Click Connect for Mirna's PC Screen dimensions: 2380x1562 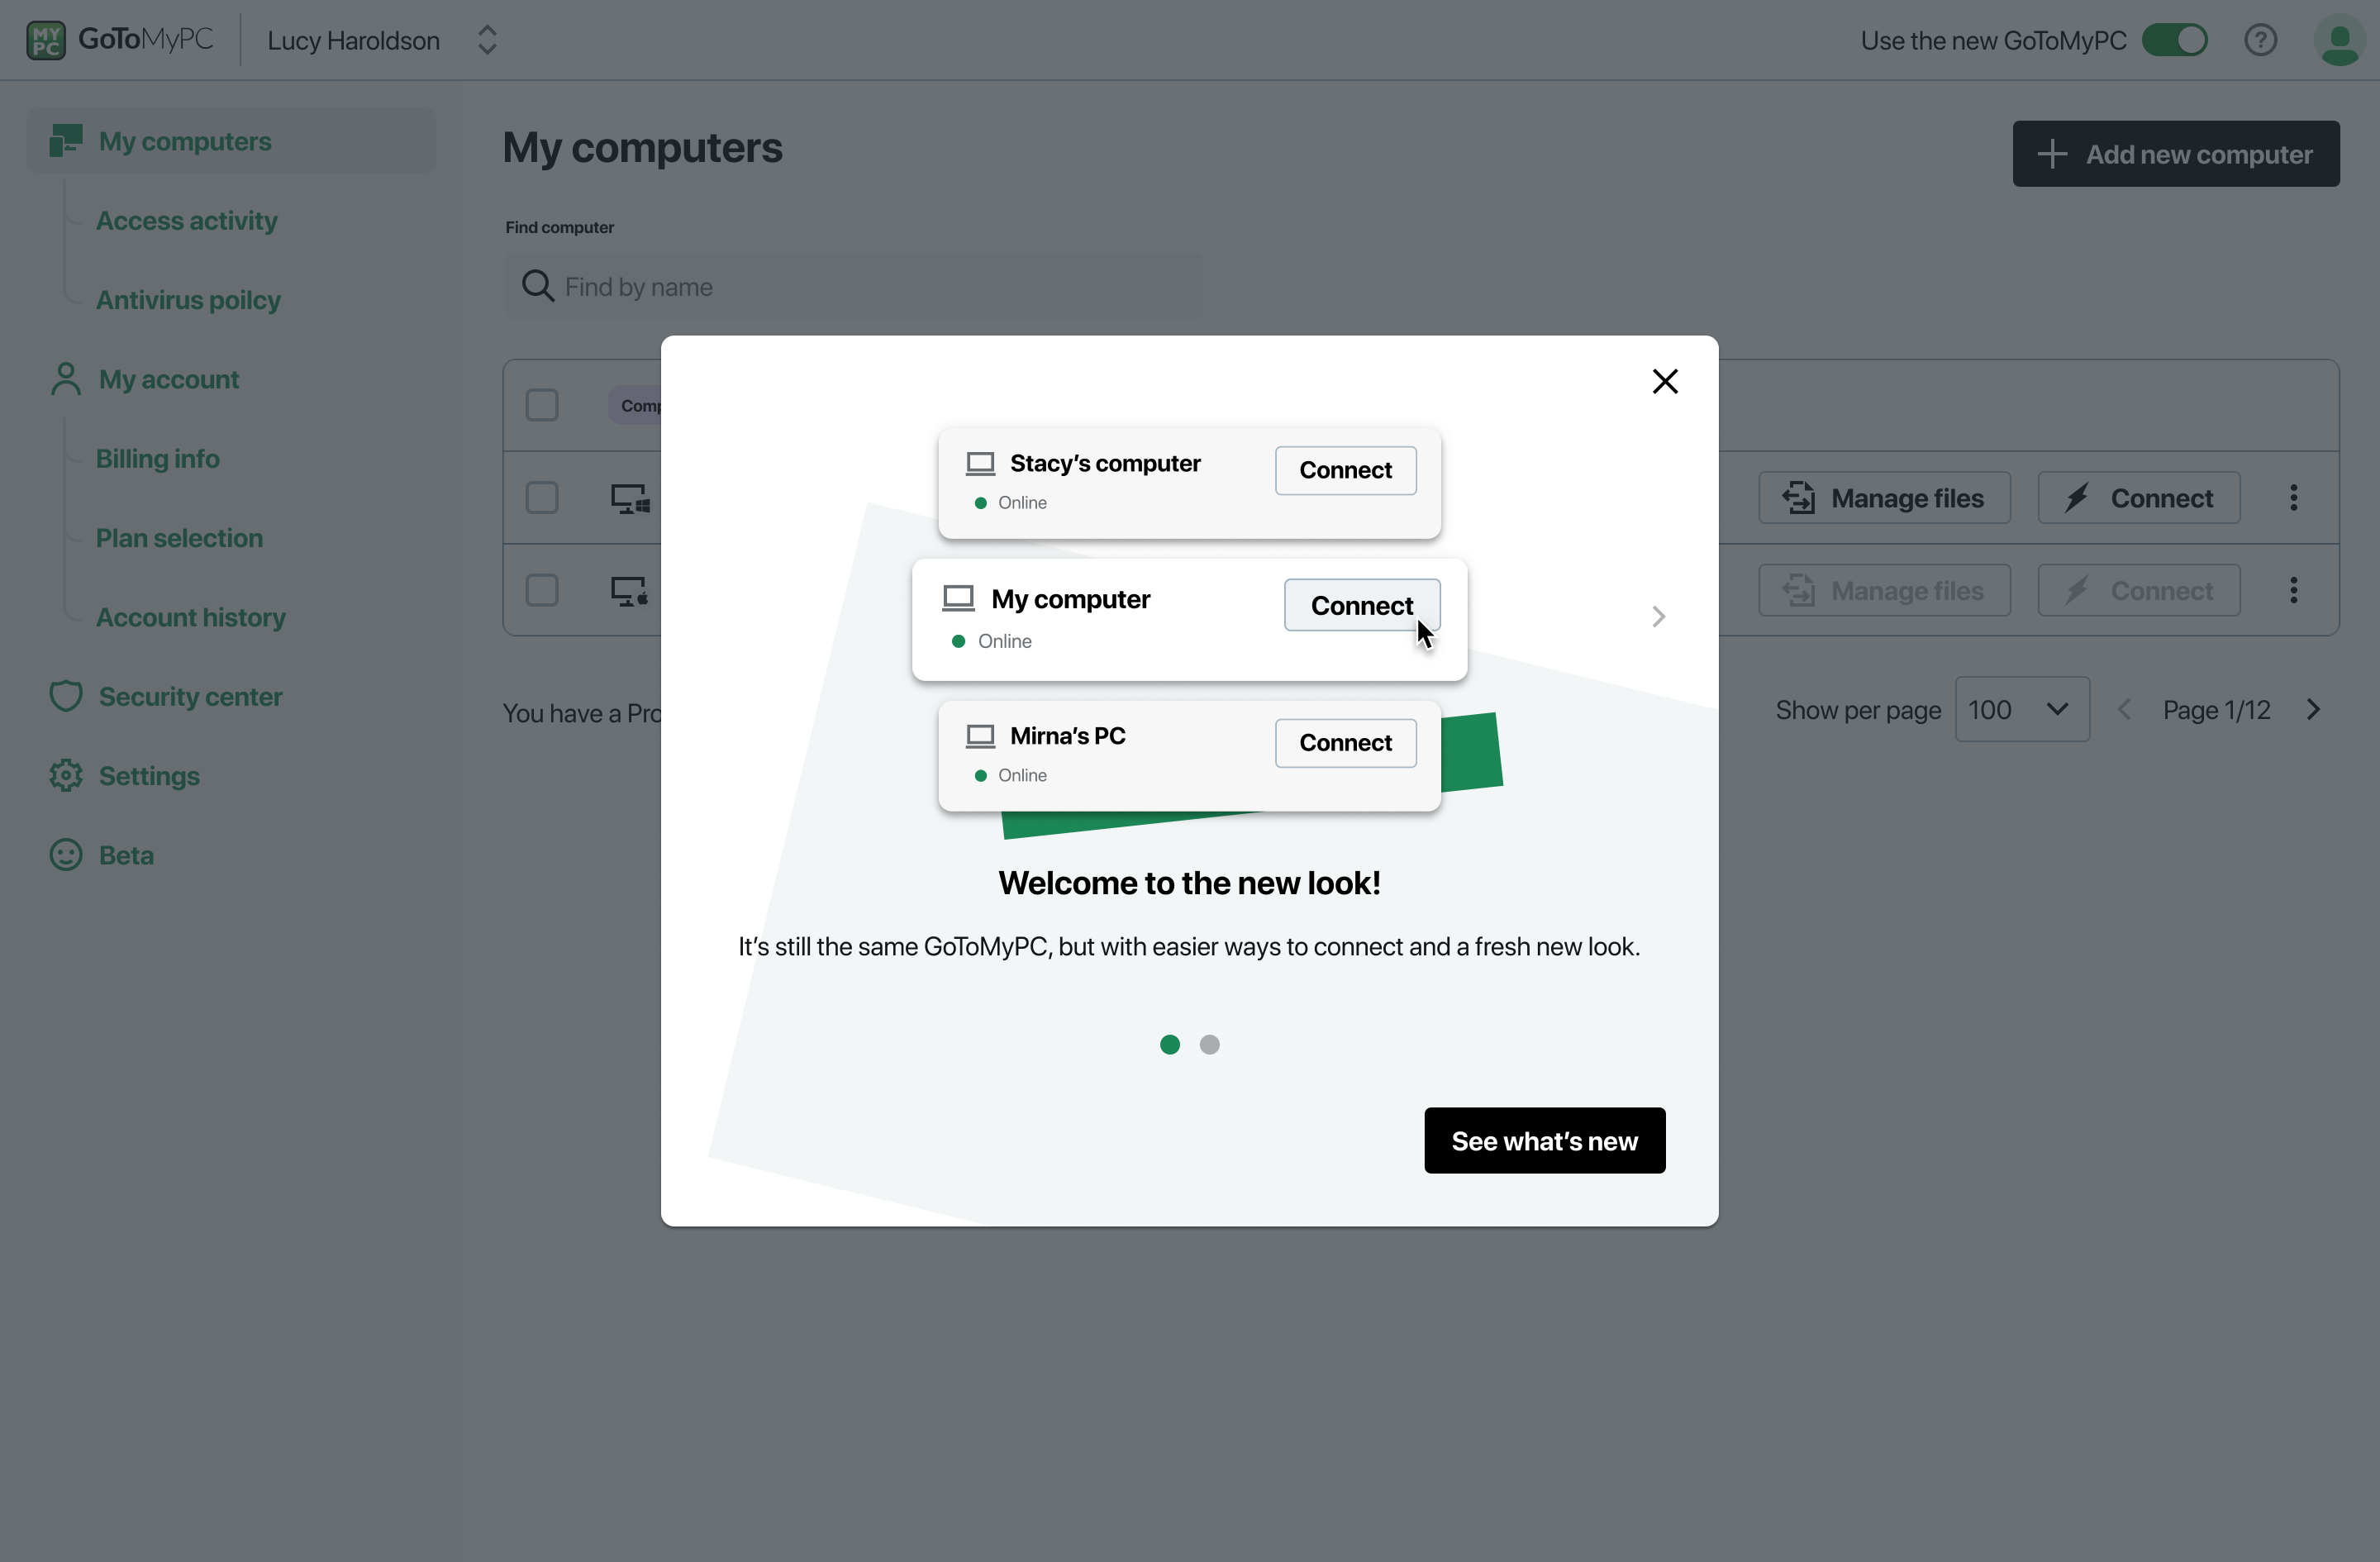pos(1346,743)
